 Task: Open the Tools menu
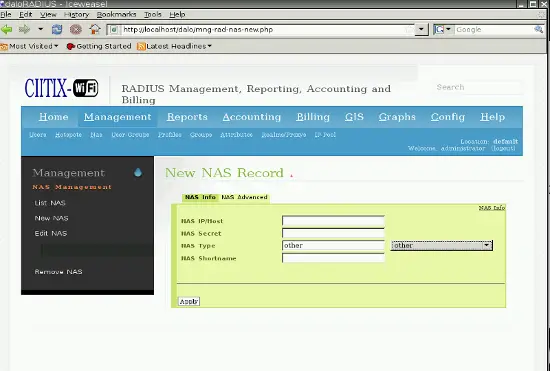tap(153, 14)
